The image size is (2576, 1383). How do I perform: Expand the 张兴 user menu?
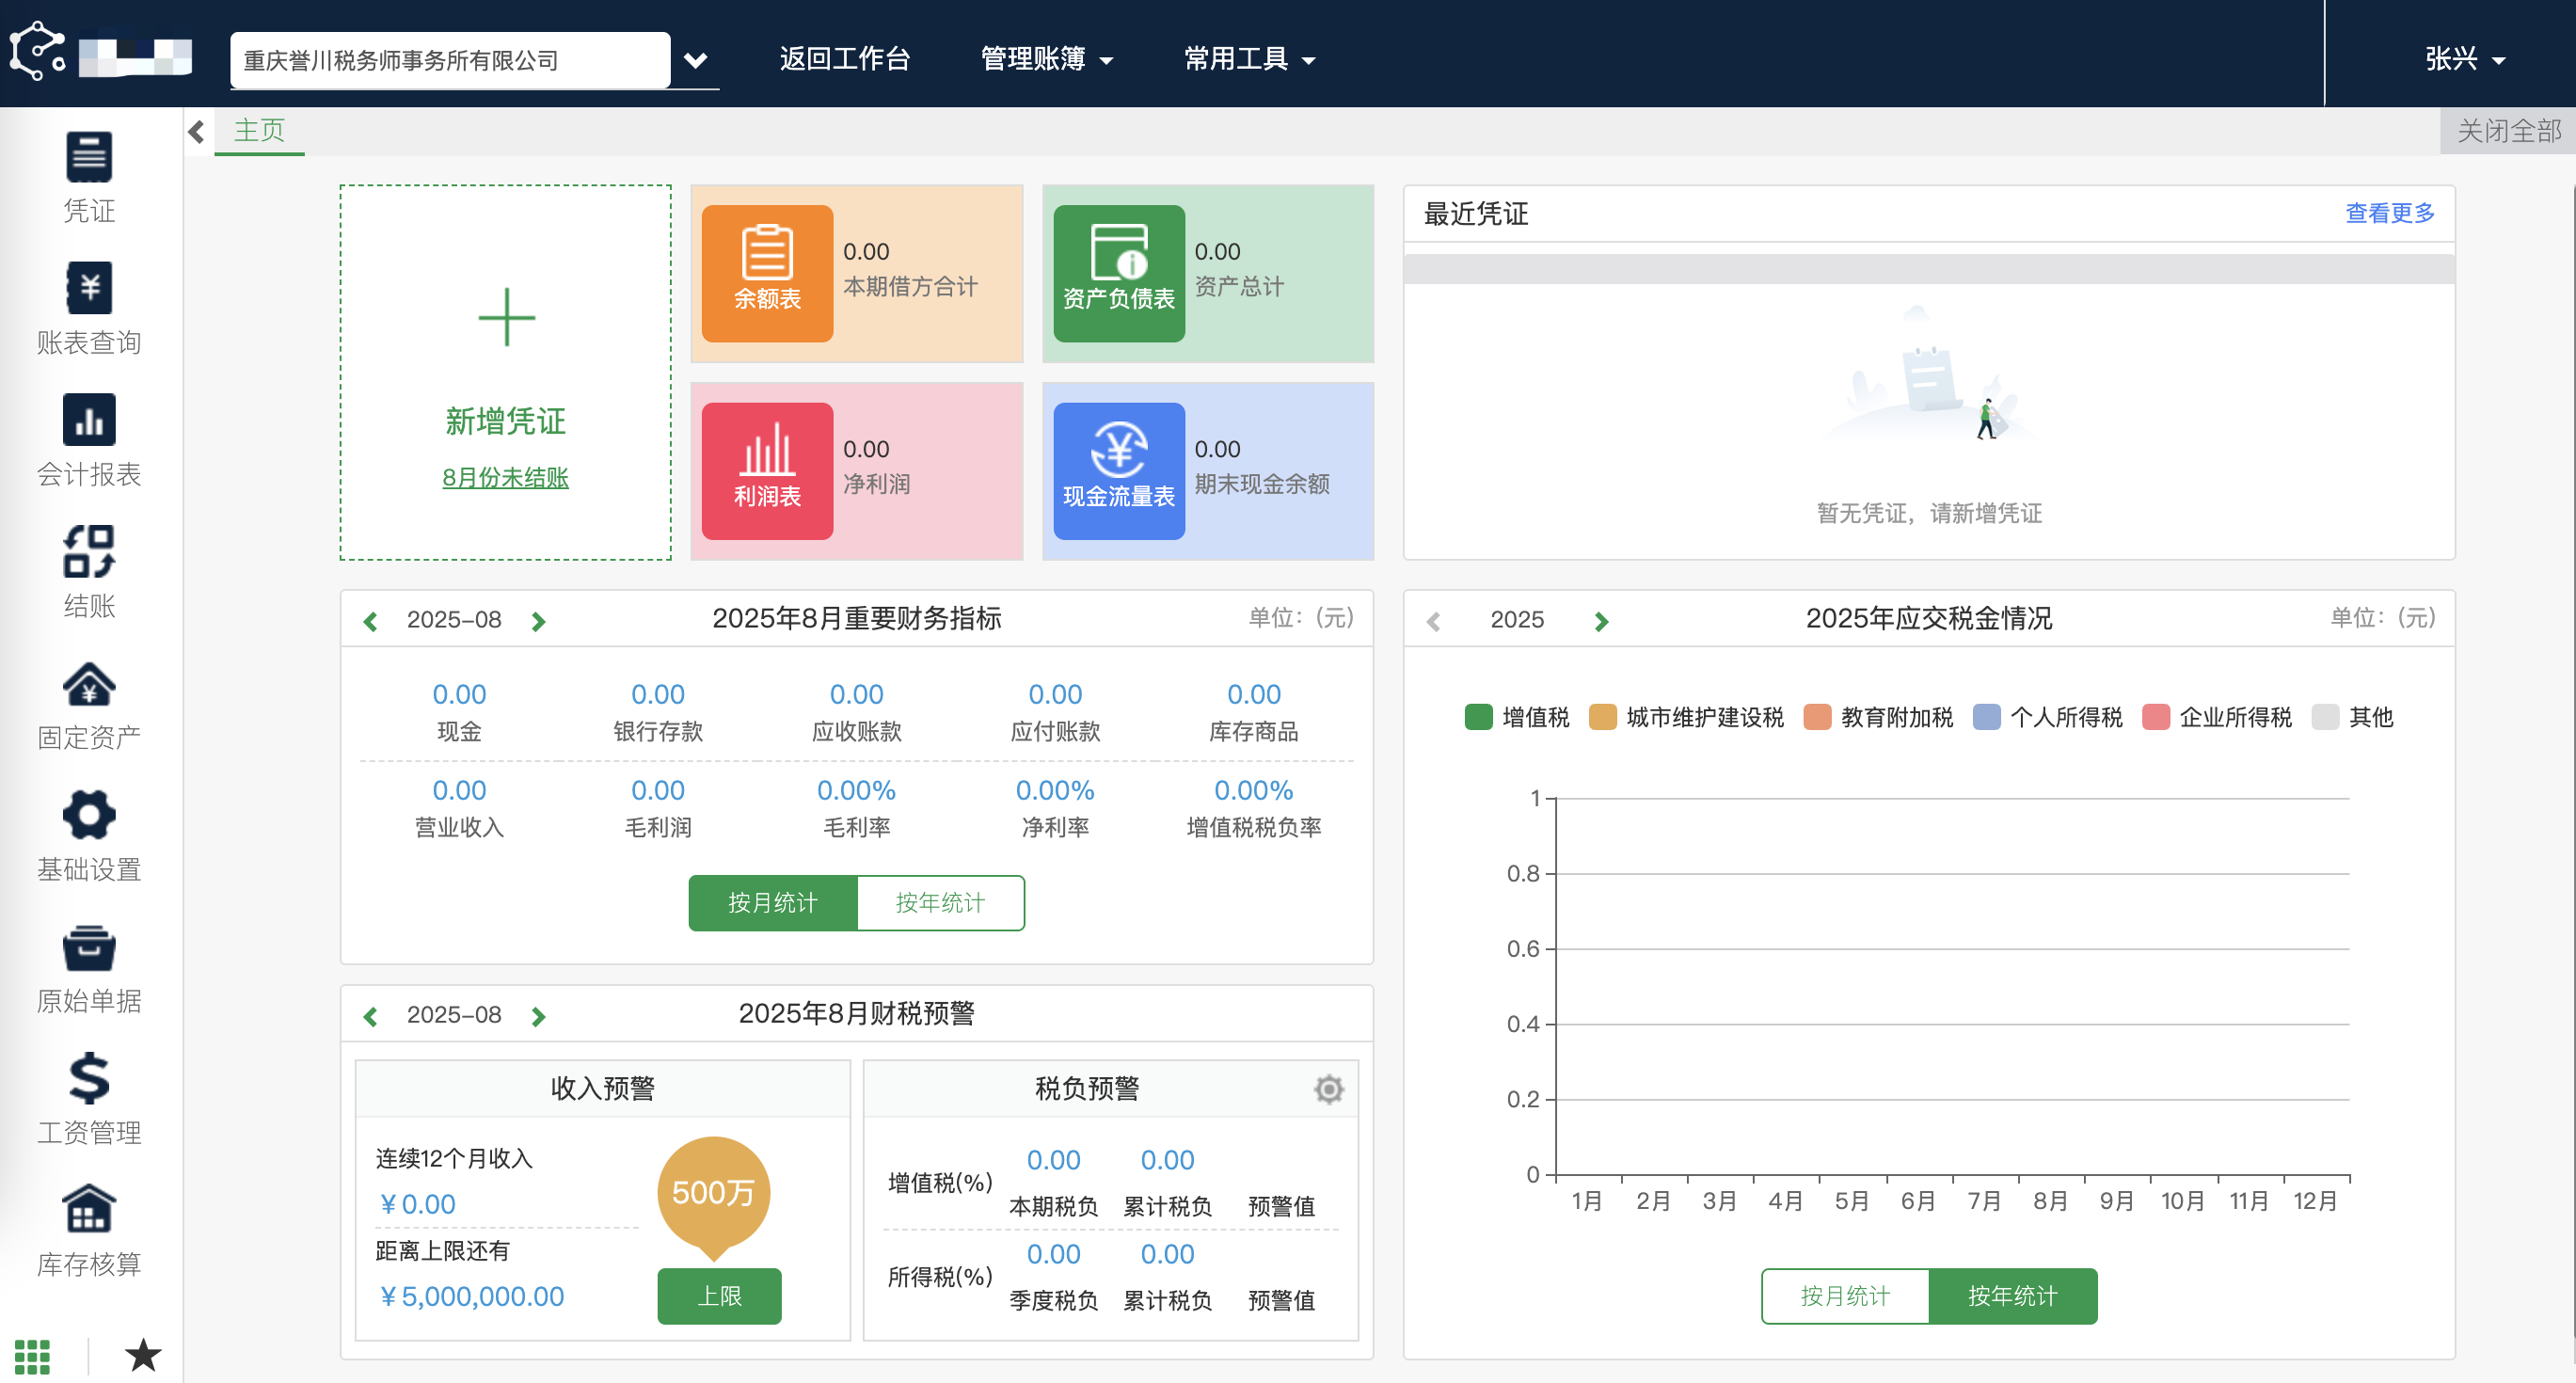(x=2463, y=59)
